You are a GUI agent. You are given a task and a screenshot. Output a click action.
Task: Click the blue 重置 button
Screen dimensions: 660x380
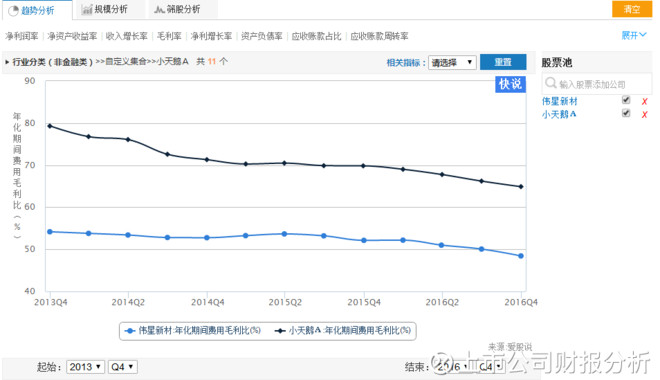coord(503,62)
